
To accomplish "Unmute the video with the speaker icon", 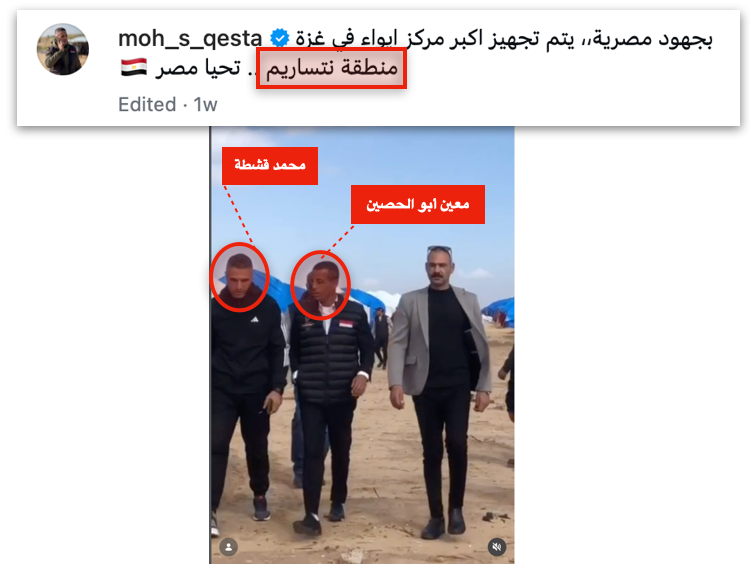I will click(x=497, y=547).
